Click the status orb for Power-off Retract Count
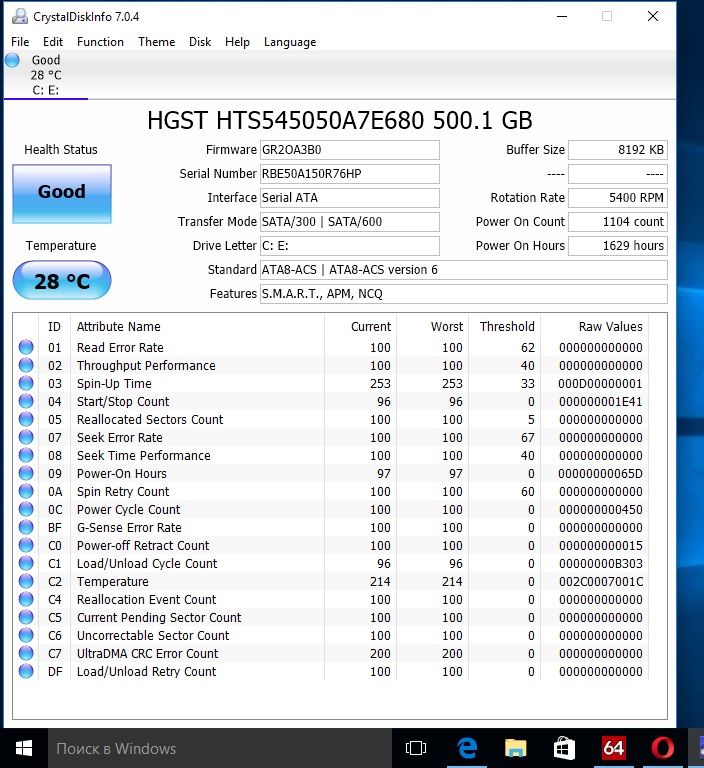This screenshot has height=768, width=704. [26, 546]
